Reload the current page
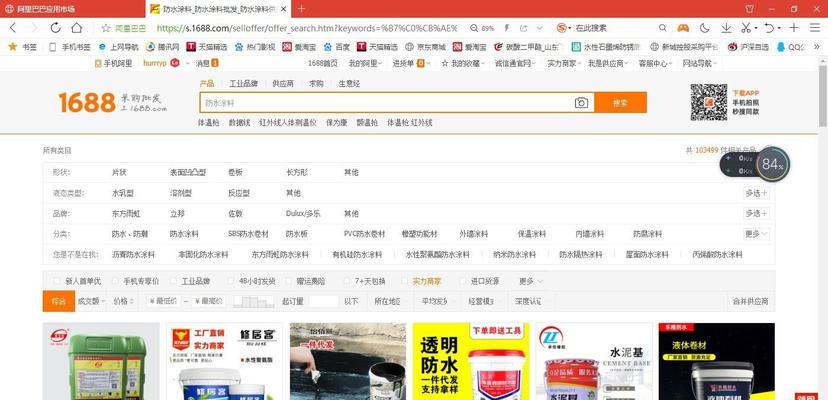Image resolution: width=828 pixels, height=400 pixels. tap(55, 28)
